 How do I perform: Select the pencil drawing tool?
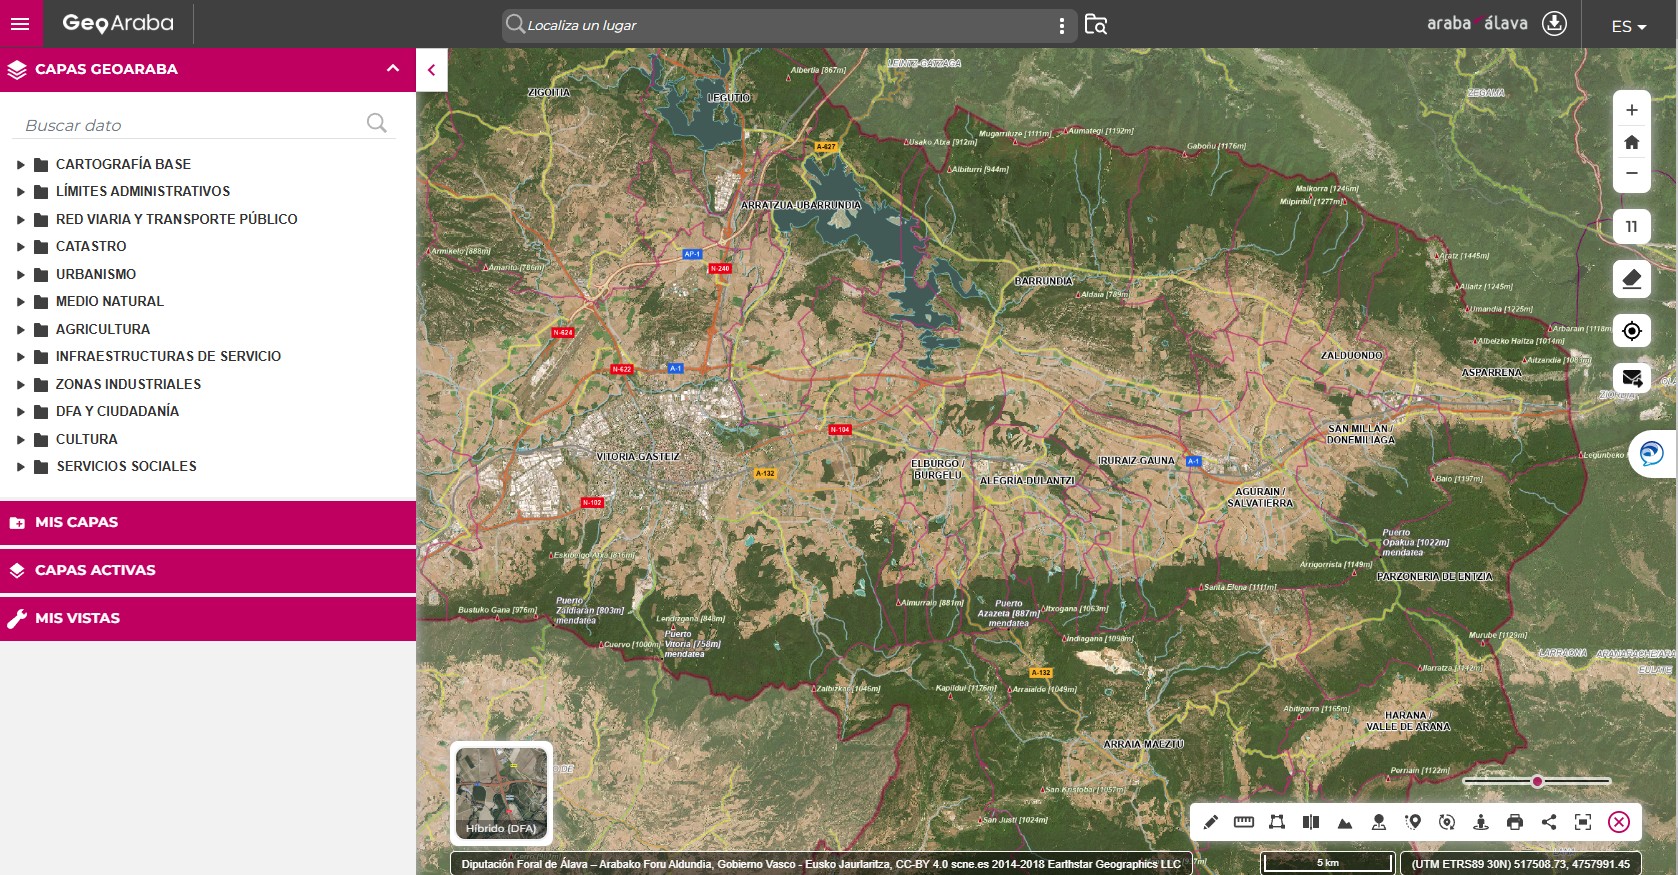(1210, 822)
